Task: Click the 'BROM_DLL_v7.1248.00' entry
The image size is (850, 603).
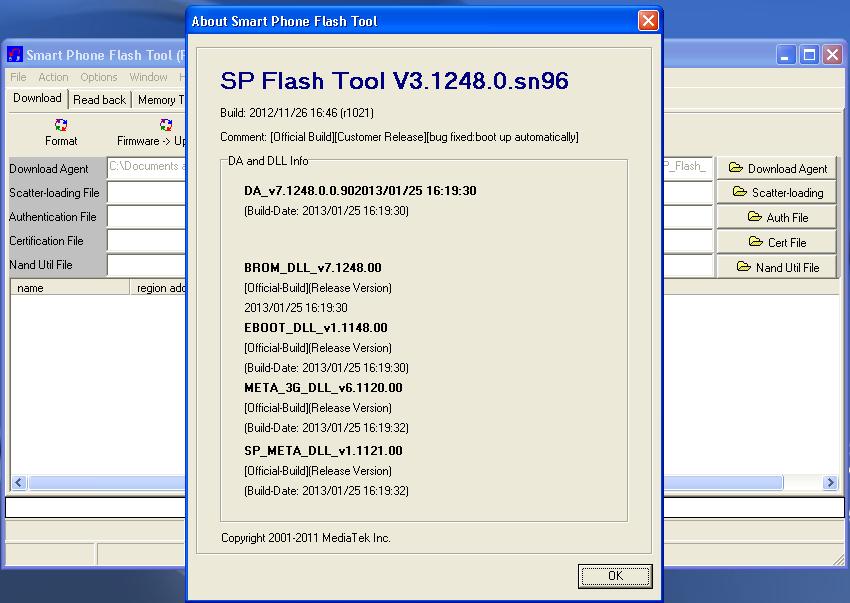Action: (x=313, y=268)
